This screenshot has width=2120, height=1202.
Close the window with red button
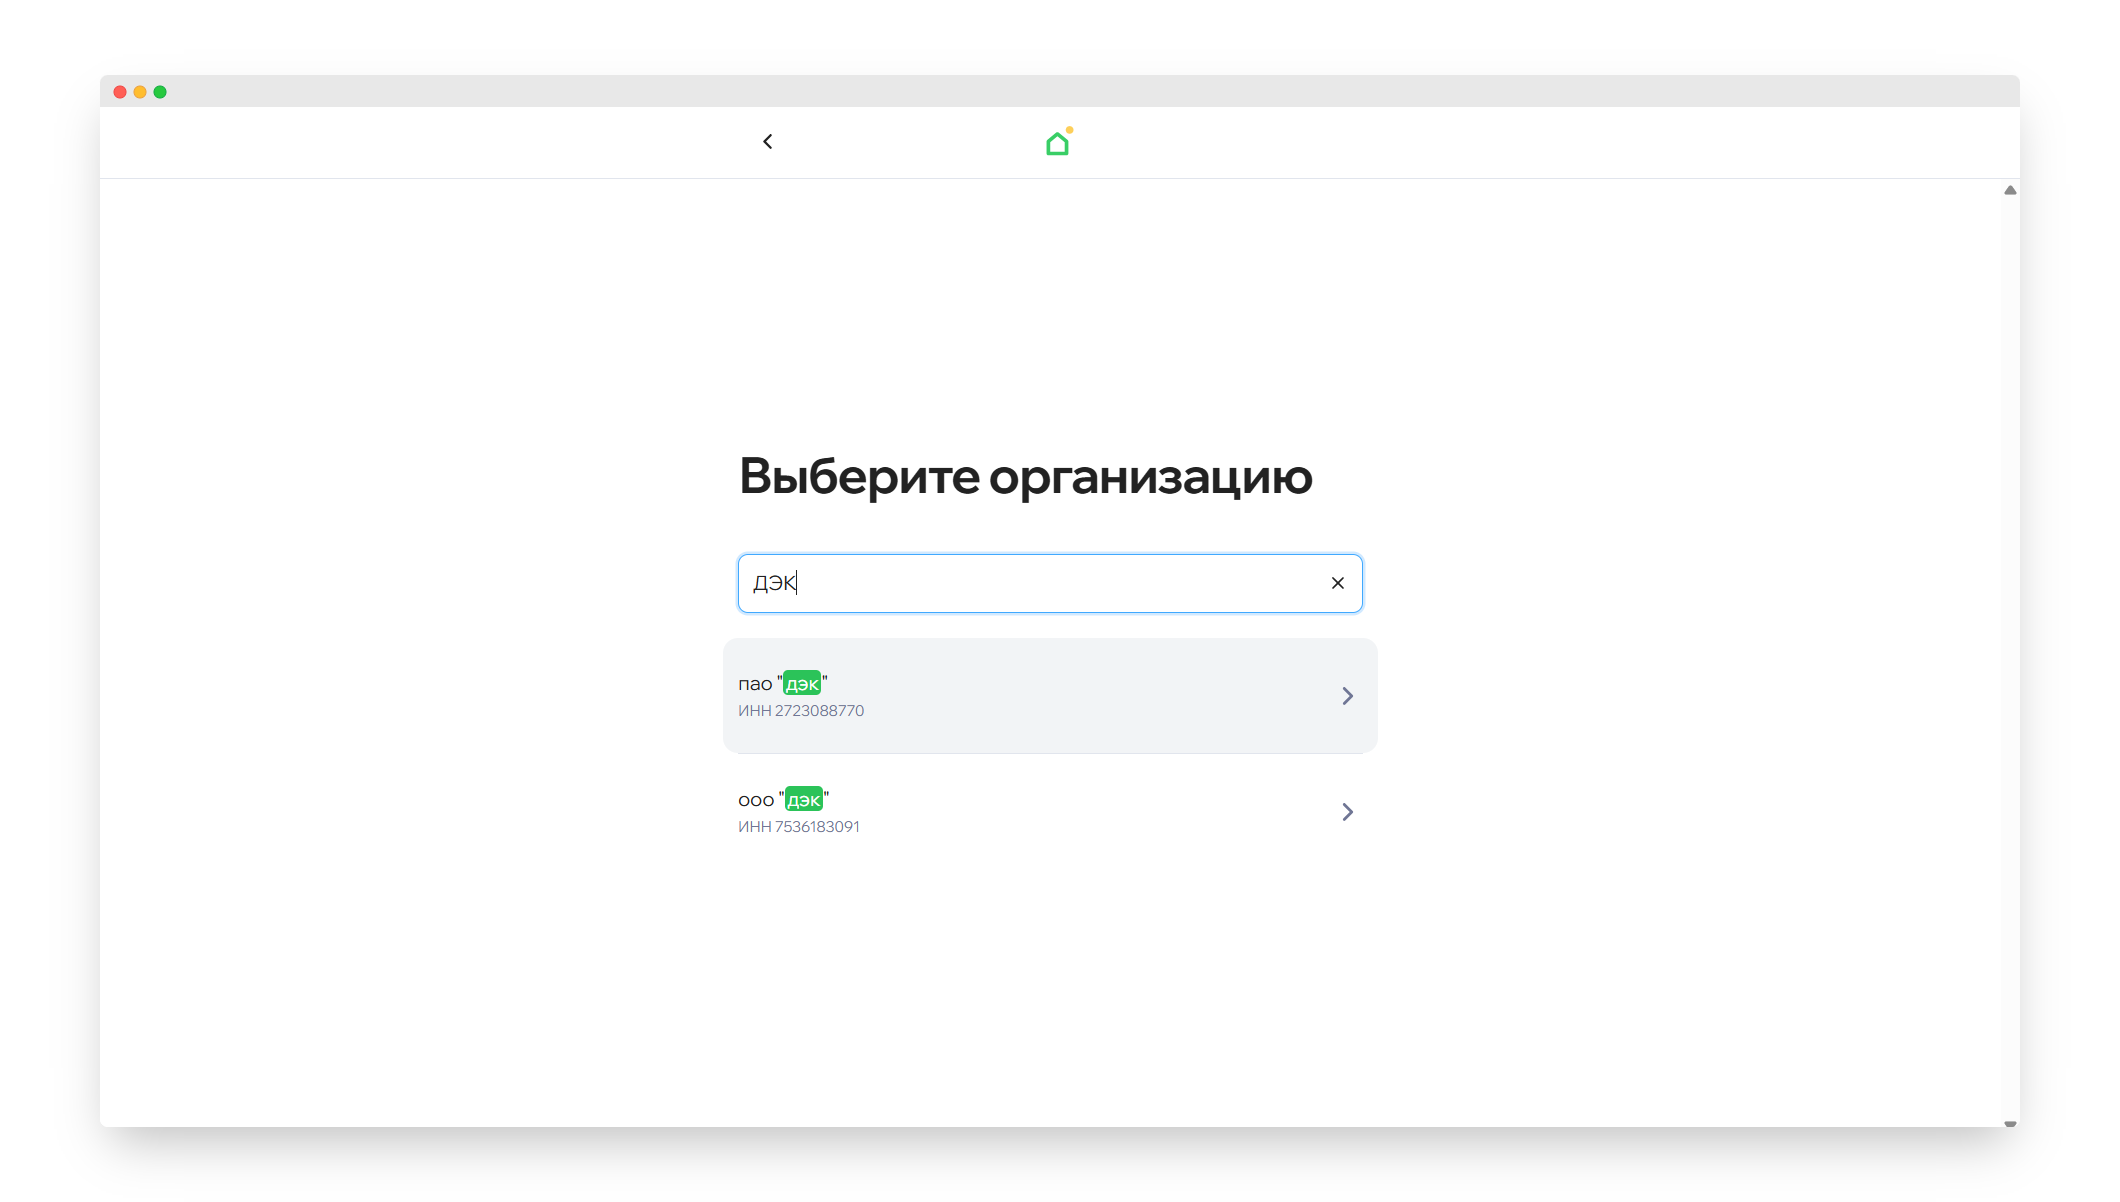[120, 92]
